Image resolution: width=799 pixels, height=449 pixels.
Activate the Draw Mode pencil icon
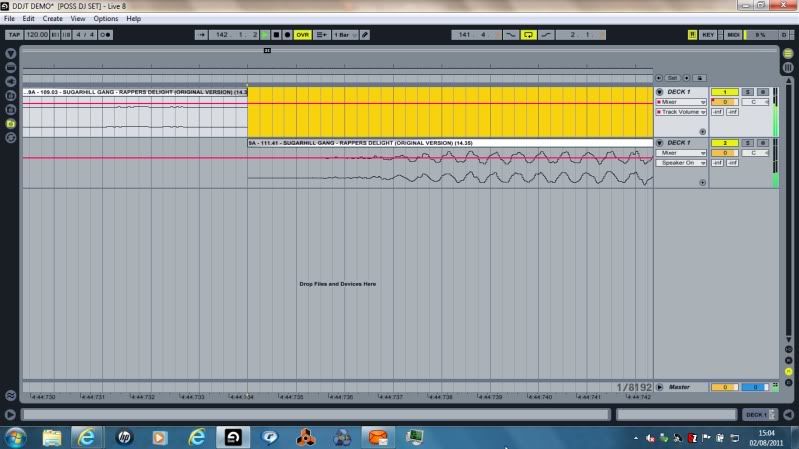tap(365, 34)
